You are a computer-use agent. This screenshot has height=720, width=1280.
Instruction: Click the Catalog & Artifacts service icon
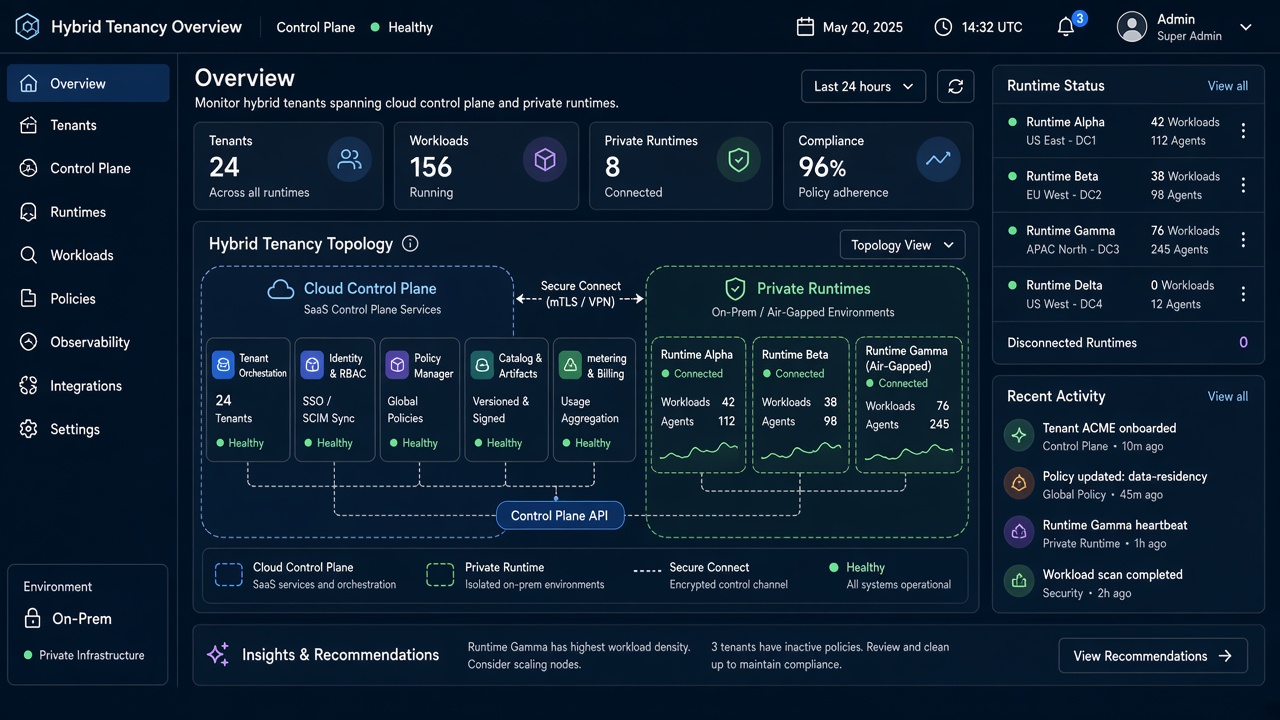tap(483, 365)
